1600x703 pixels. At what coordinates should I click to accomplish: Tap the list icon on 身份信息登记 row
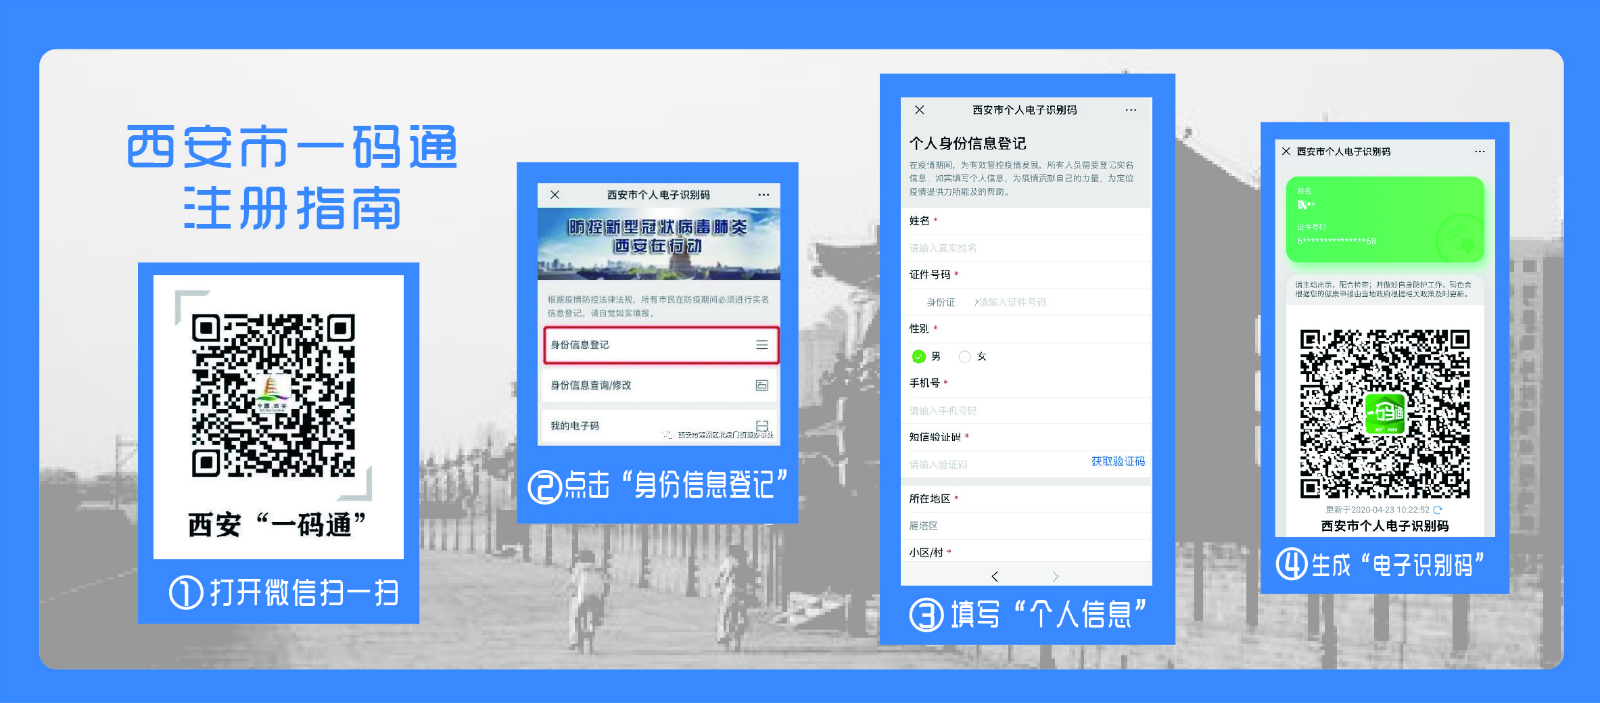762,345
